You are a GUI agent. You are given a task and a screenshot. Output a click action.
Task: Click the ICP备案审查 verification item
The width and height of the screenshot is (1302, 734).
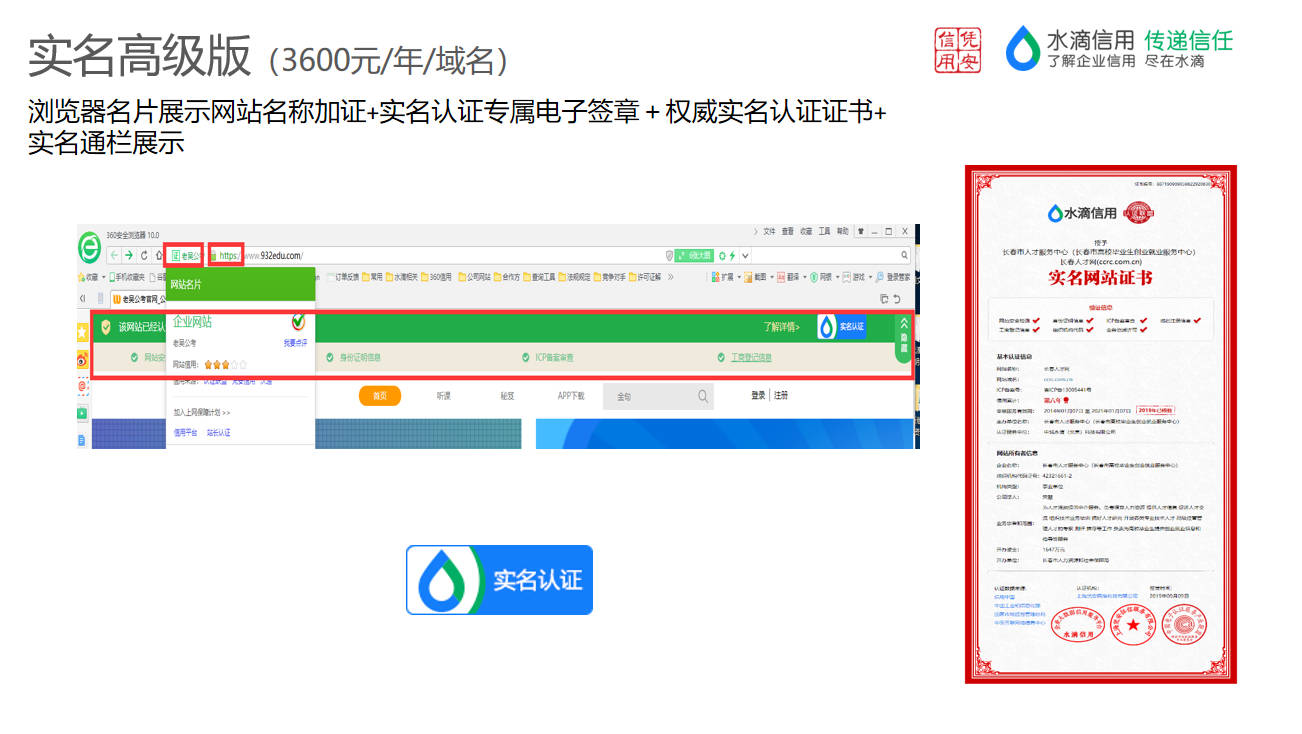point(549,357)
